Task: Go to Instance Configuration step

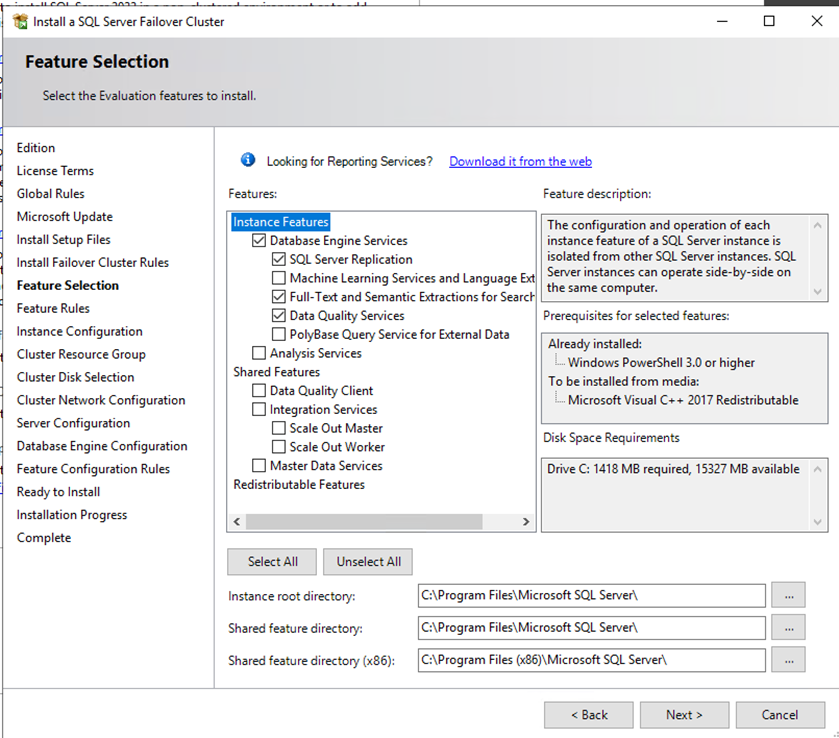Action: click(x=79, y=331)
